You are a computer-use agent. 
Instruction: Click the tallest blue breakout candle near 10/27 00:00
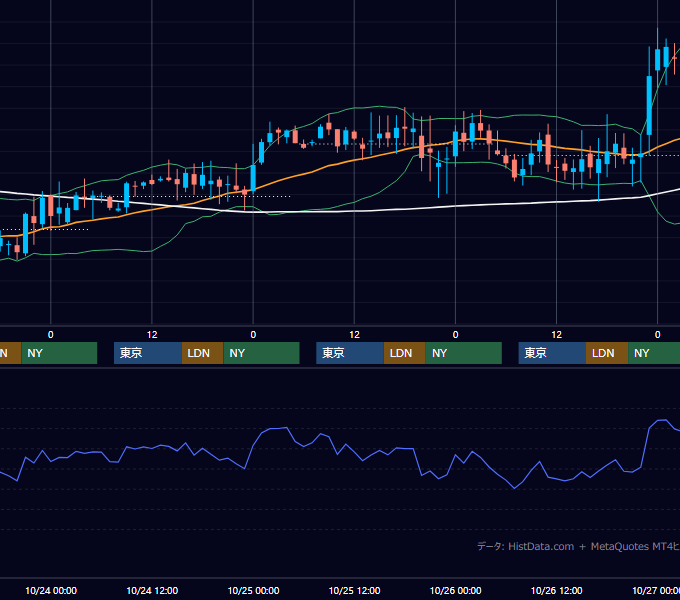tap(649, 105)
